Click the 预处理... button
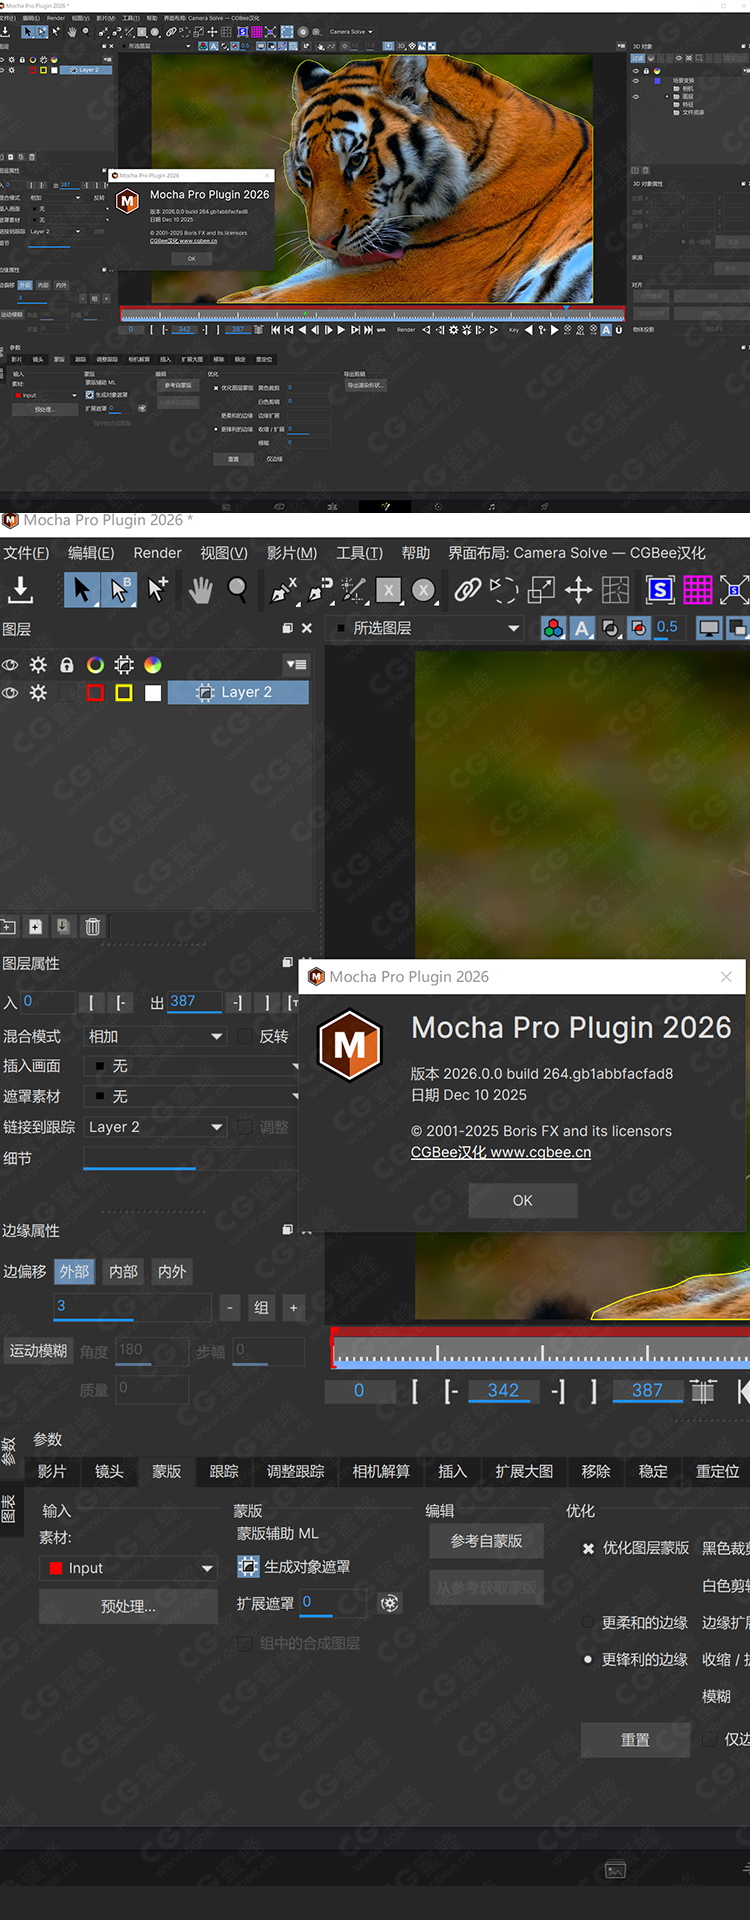This screenshot has height=1920, width=750. [128, 1606]
